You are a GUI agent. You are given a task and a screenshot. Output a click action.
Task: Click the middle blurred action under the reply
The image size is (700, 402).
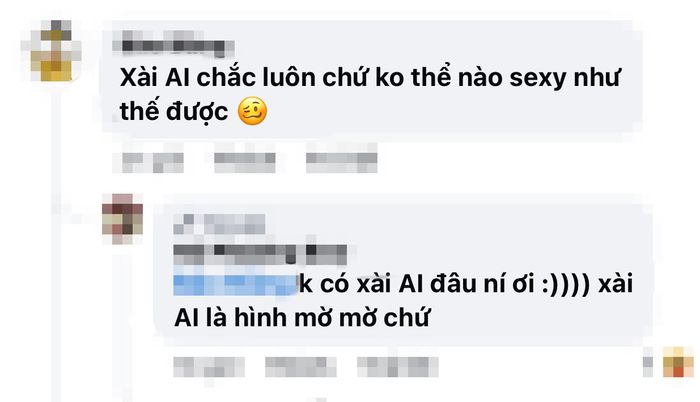tap(300, 367)
